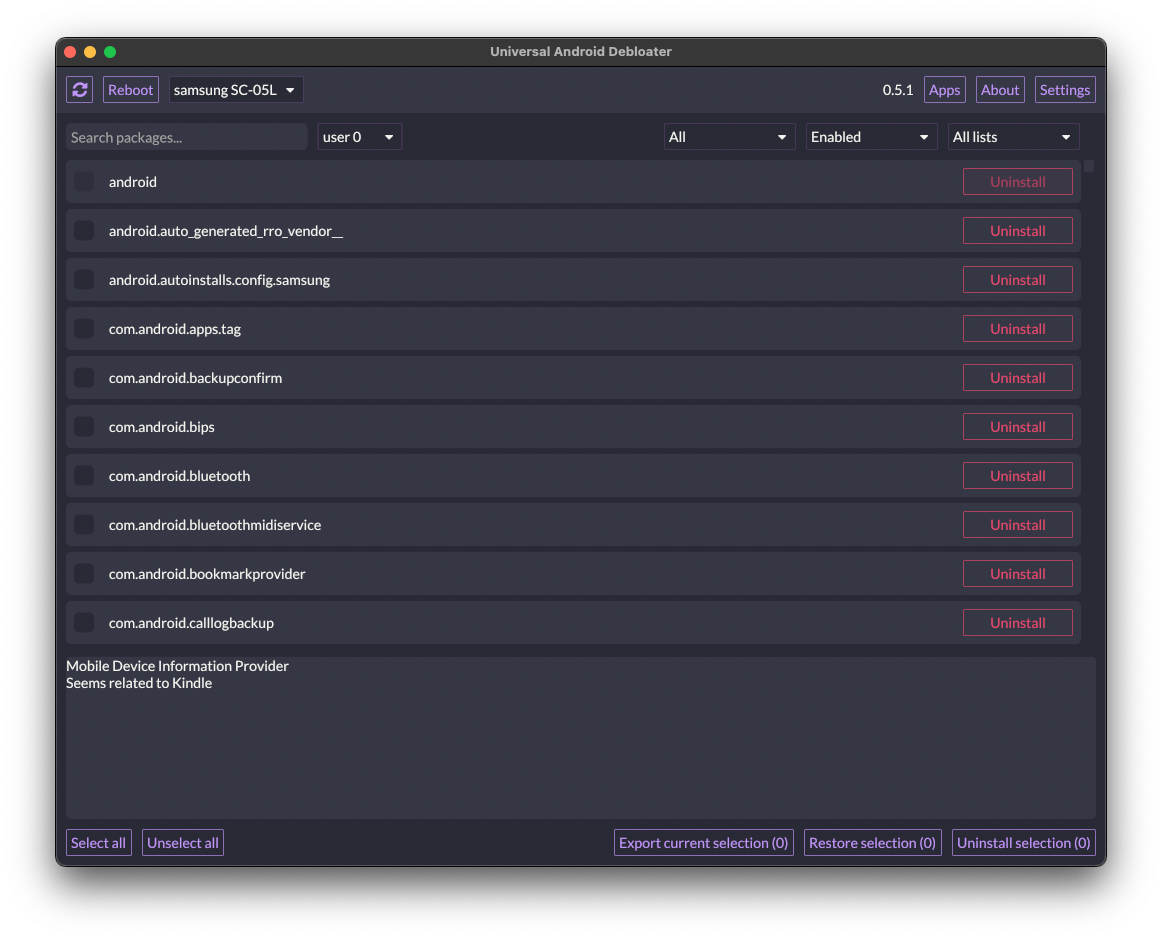This screenshot has height=940, width=1162.
Task: Open the samsung SC-05L device dropdown
Action: (x=235, y=90)
